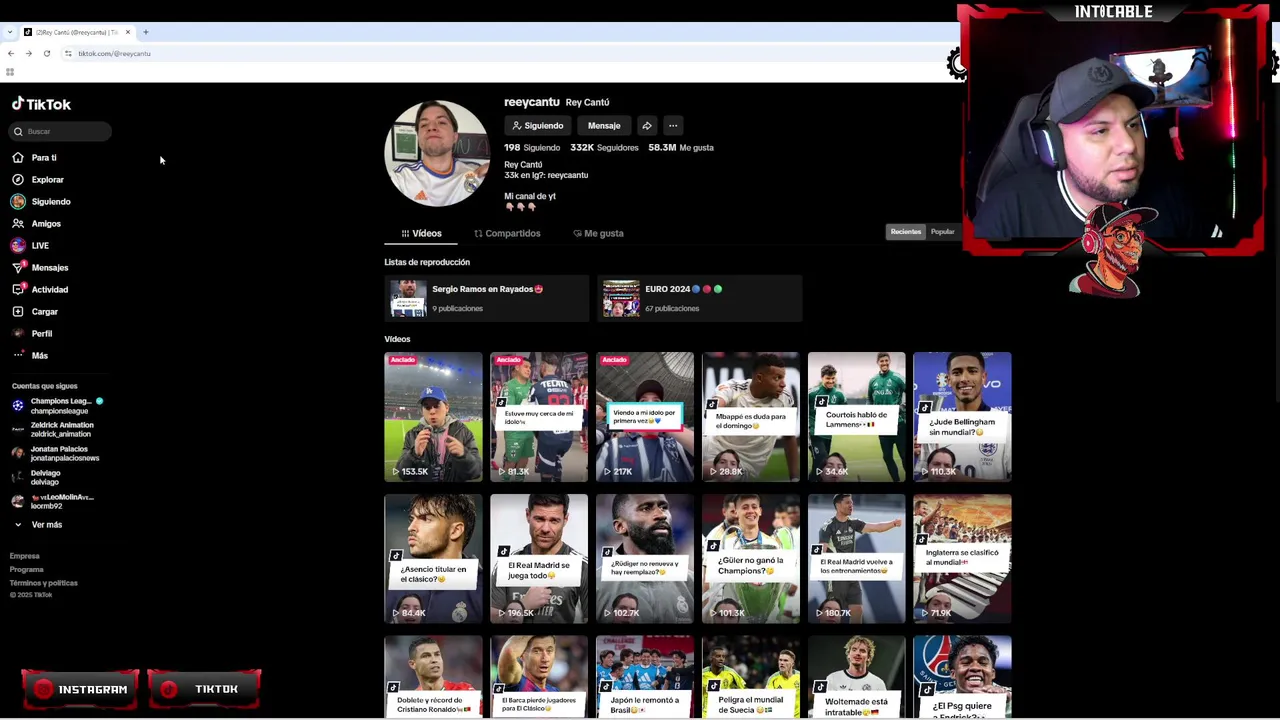
Task: Click the Buscar search field
Action: coord(61,131)
